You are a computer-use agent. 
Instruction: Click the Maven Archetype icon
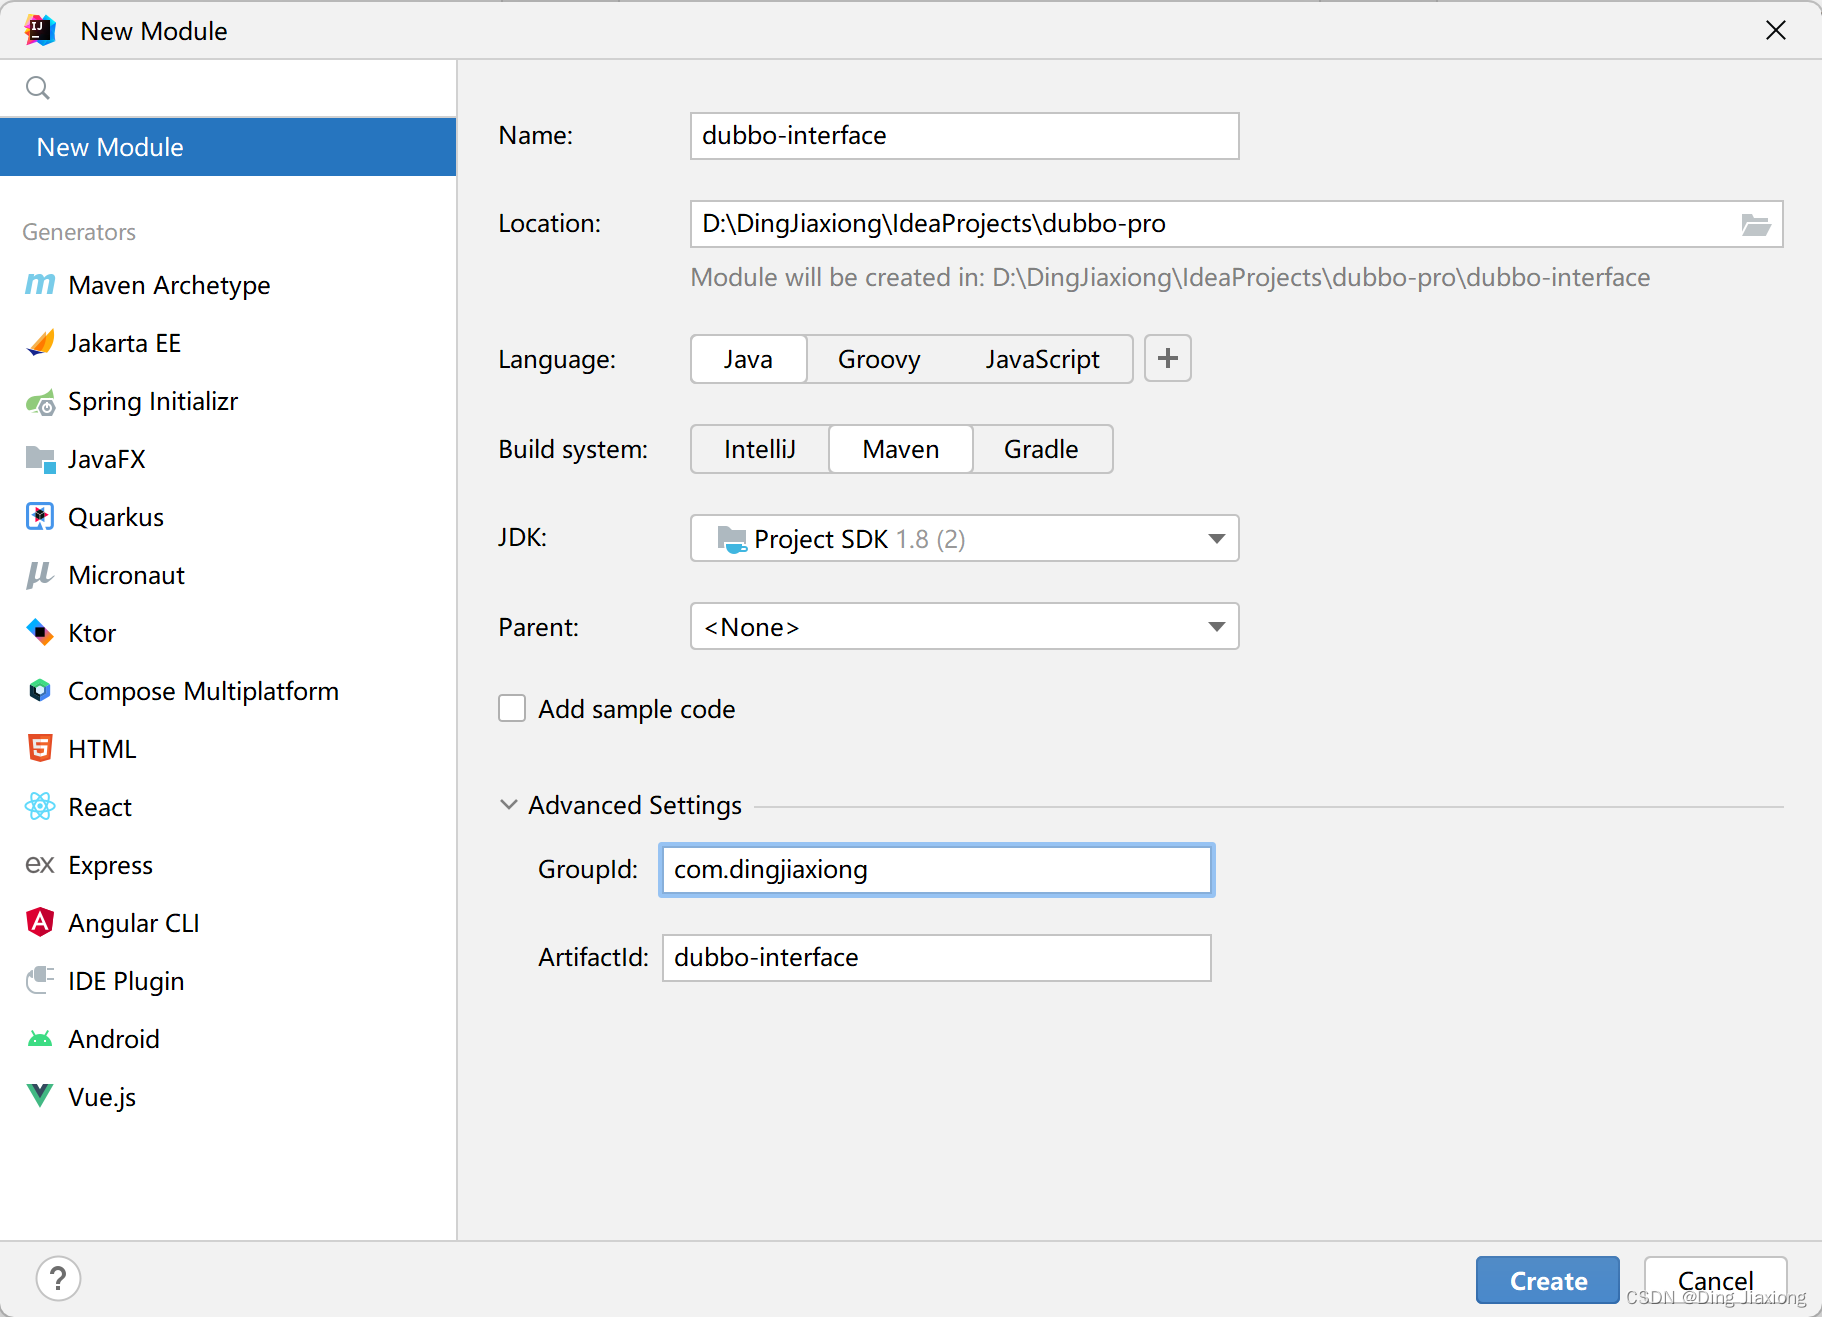[40, 285]
